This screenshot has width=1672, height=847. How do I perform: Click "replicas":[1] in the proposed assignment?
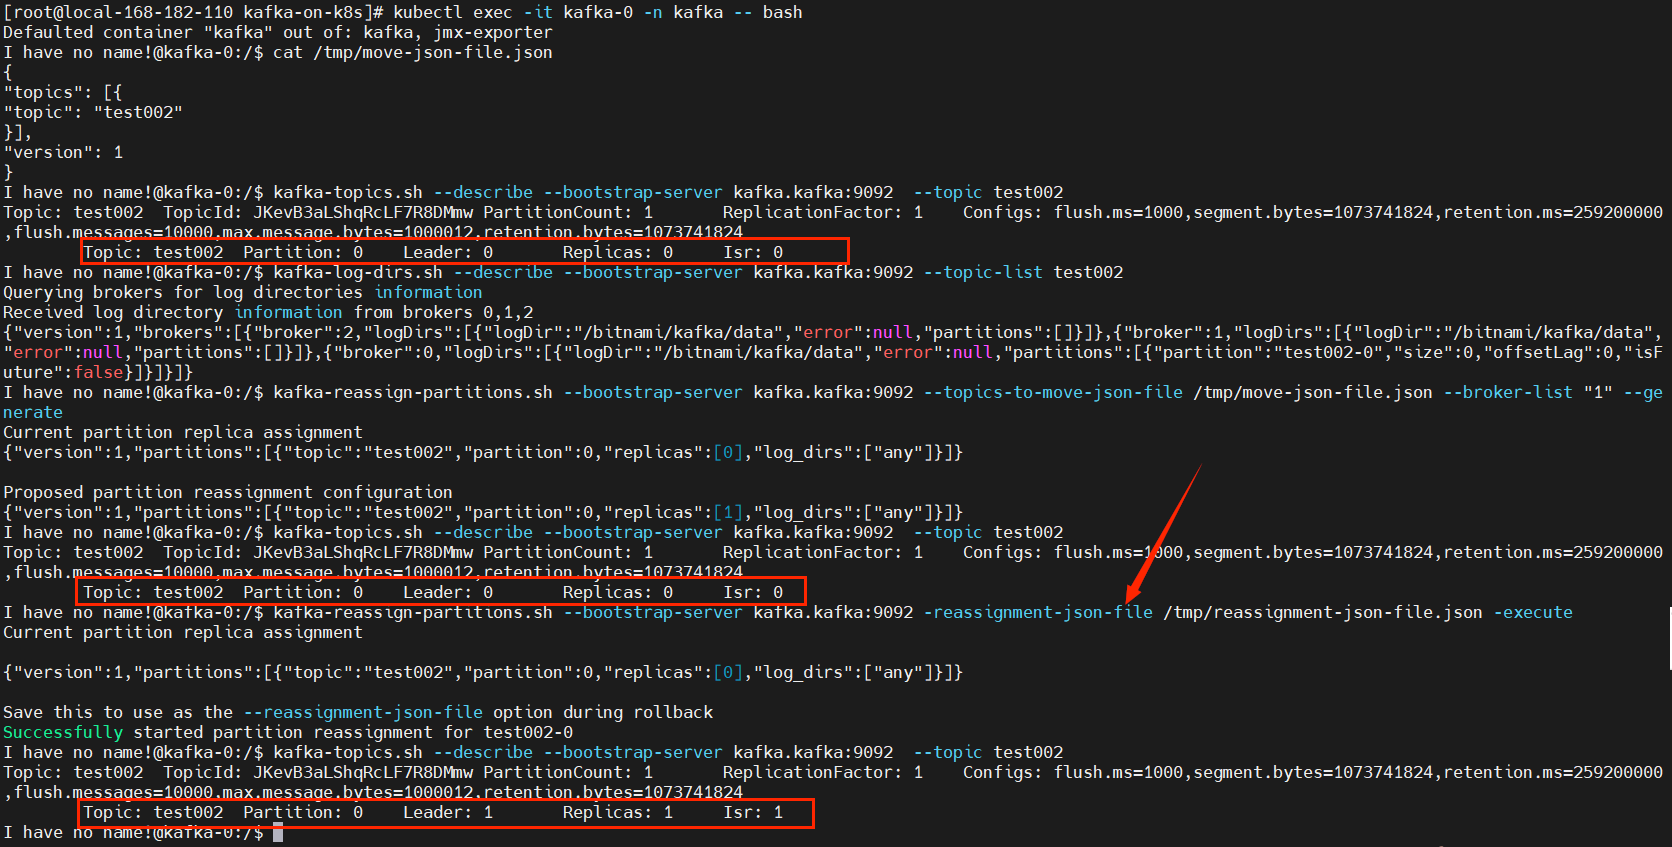673,512
